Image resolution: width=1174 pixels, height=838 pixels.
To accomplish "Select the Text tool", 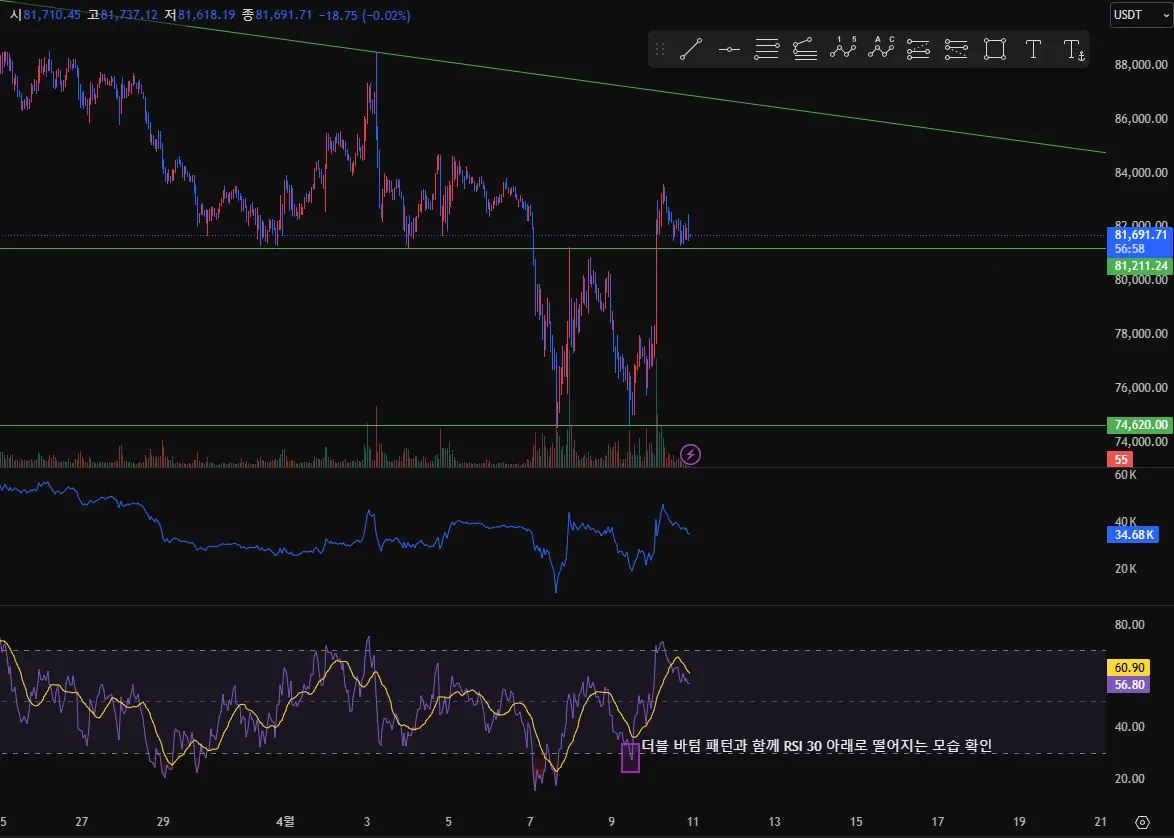I will pyautogui.click(x=1033, y=49).
